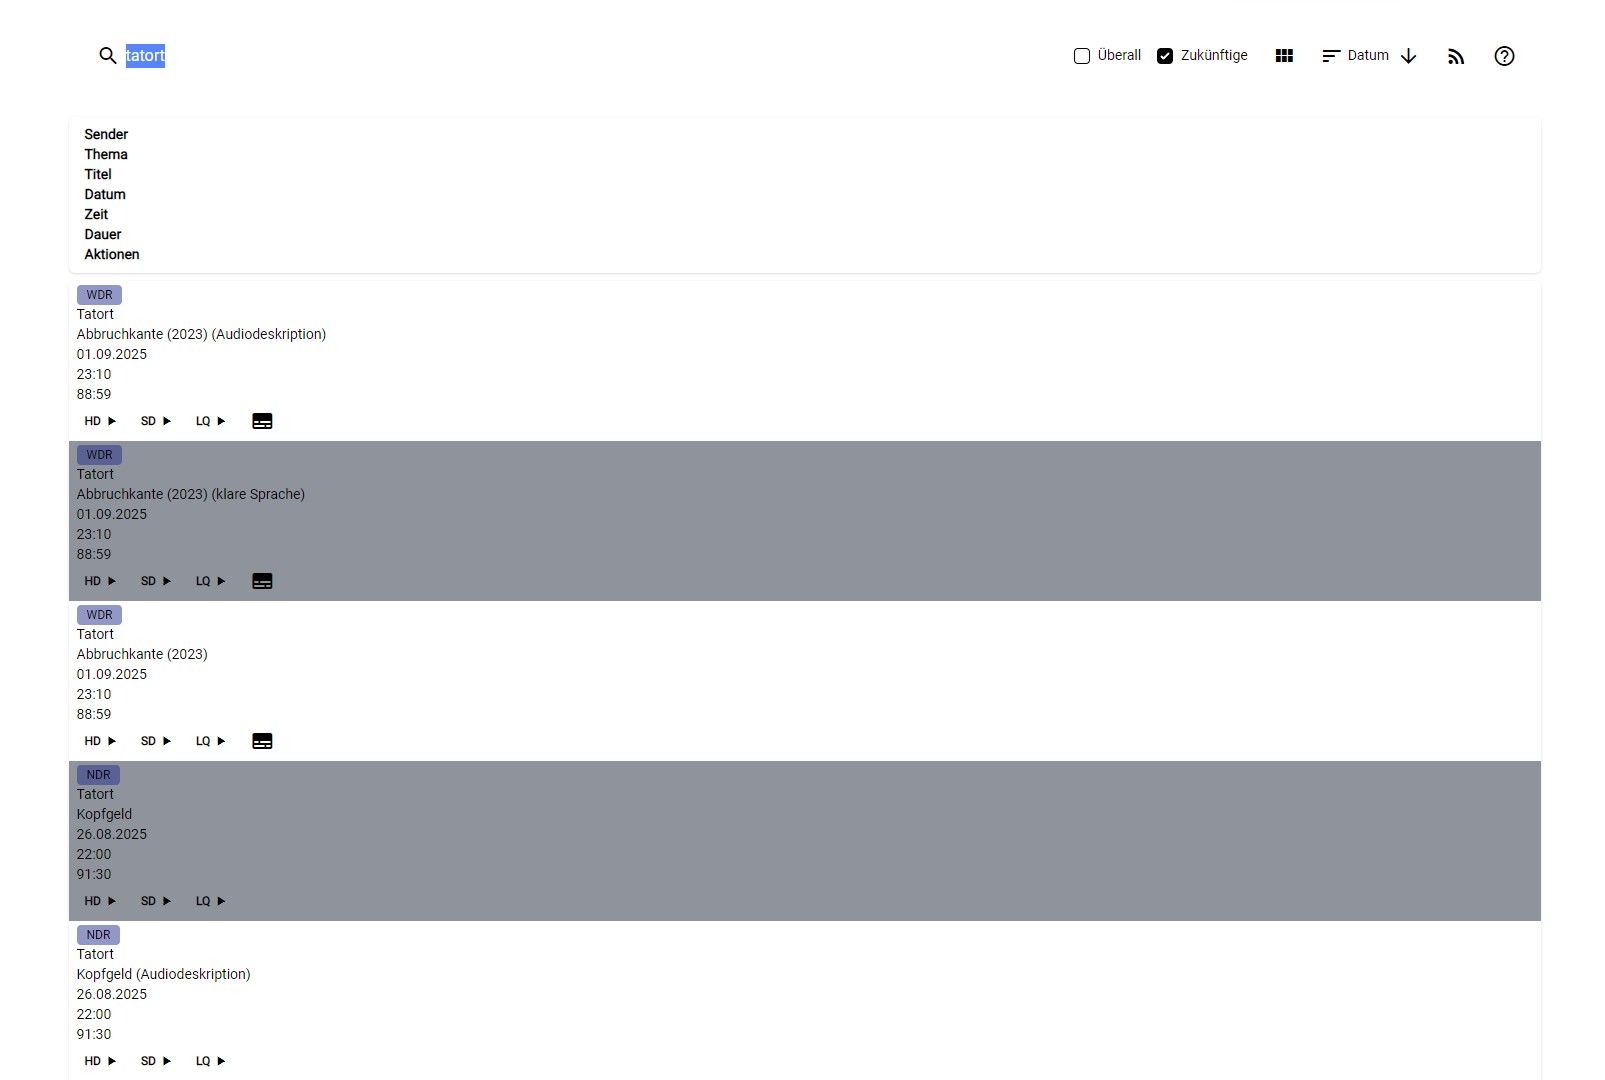1605x1080 pixels.
Task: Play HD stream of Abbruchkante Audiodeskription
Action: [100, 421]
